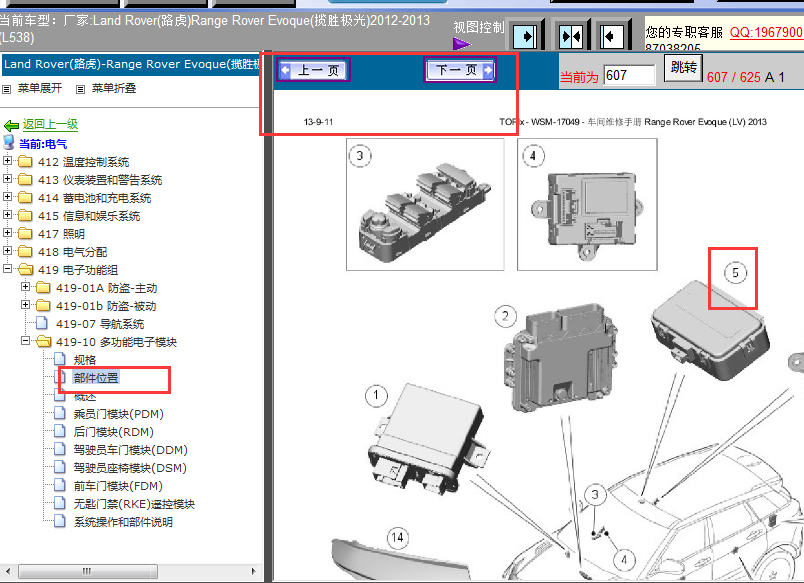Click the document icon beside 系统操作和部件说明

(60, 521)
